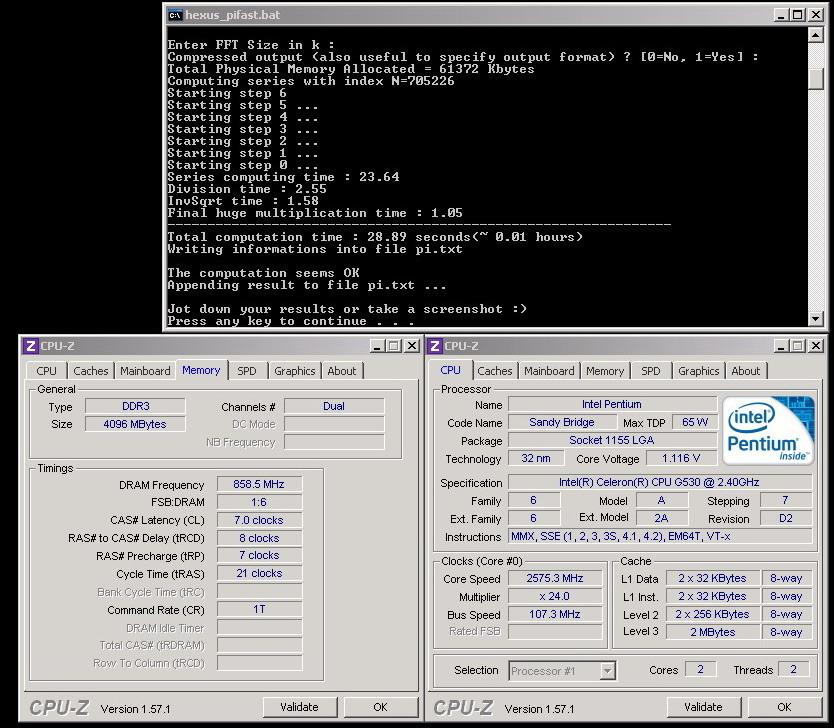Viewport: 834px width, 728px height.
Task: Click Validate in right CPU-Z window
Action: 703,707
